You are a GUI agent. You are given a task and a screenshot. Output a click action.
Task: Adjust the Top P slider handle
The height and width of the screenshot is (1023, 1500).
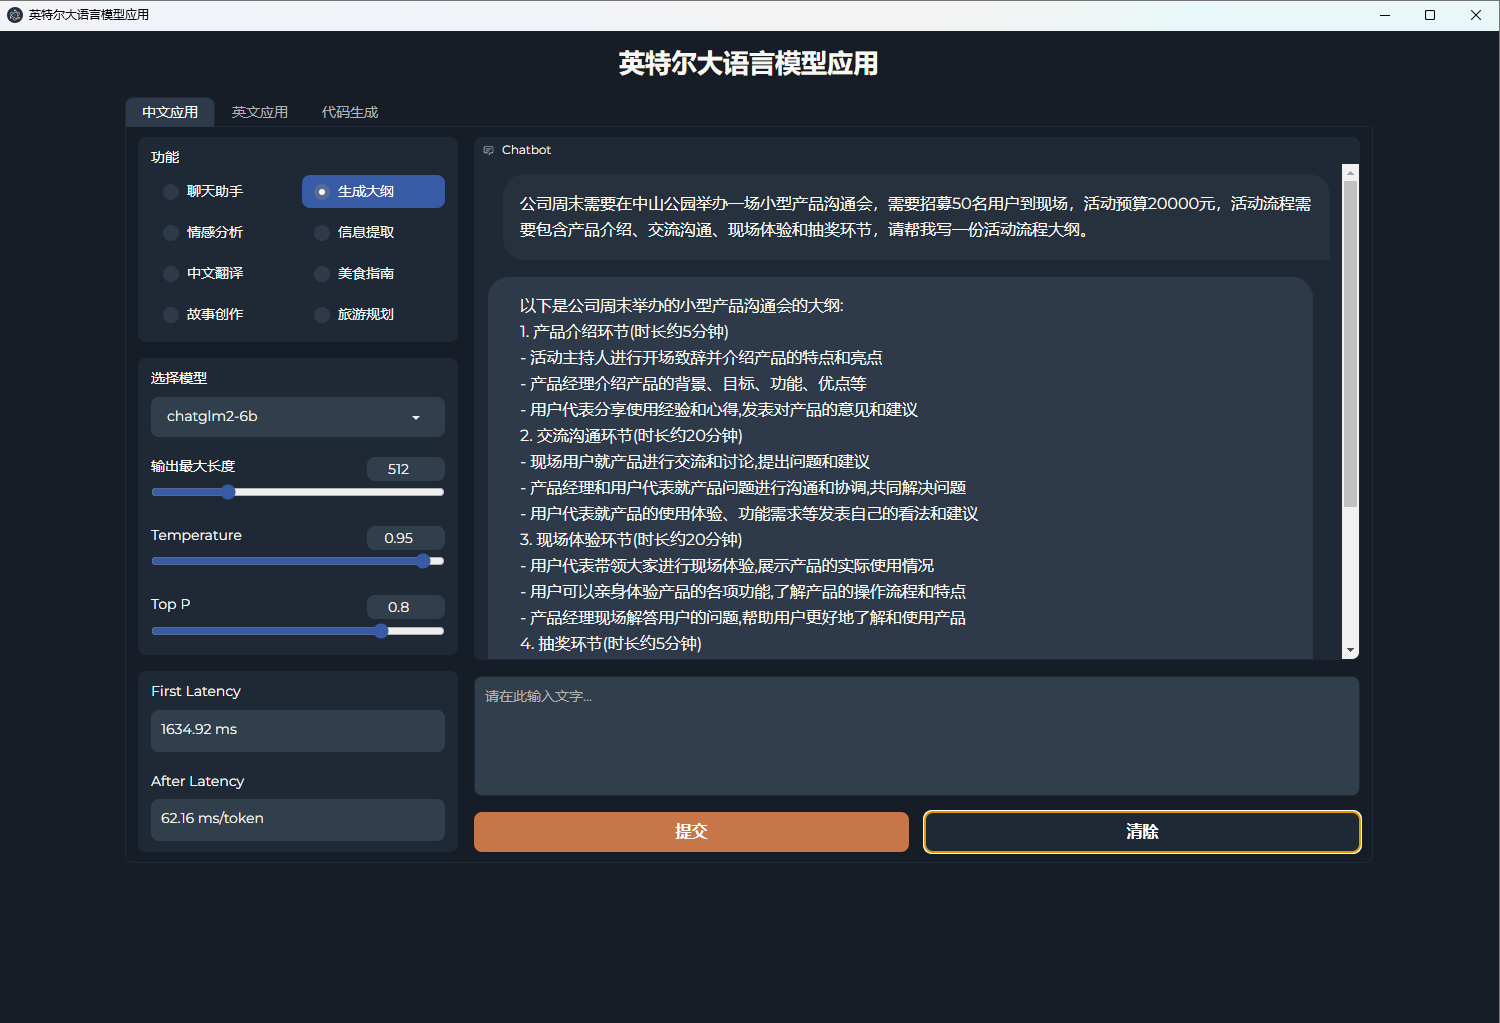[381, 631]
